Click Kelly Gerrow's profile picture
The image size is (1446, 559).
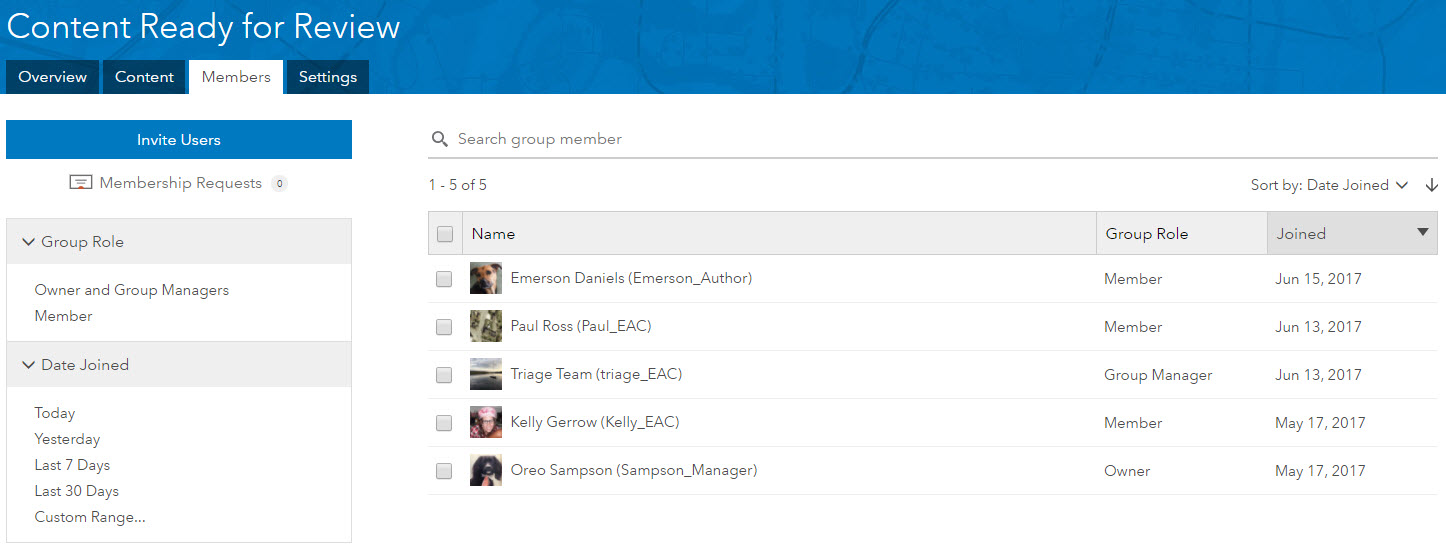486,423
